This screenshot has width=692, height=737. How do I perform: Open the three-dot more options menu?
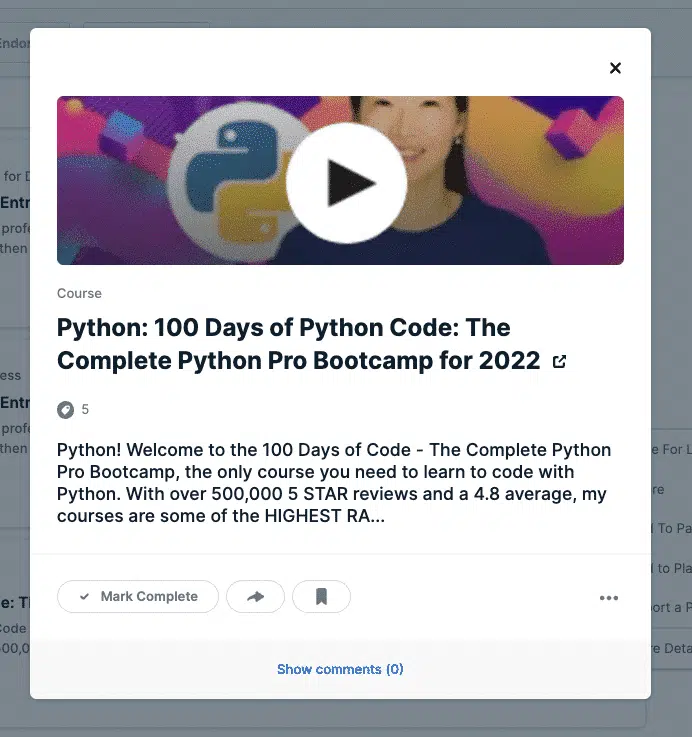609,598
